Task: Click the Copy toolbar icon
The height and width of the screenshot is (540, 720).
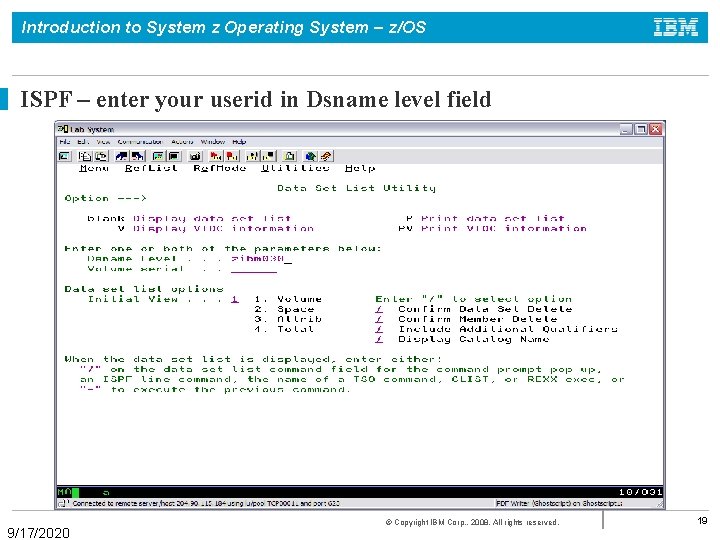Action: point(85,156)
